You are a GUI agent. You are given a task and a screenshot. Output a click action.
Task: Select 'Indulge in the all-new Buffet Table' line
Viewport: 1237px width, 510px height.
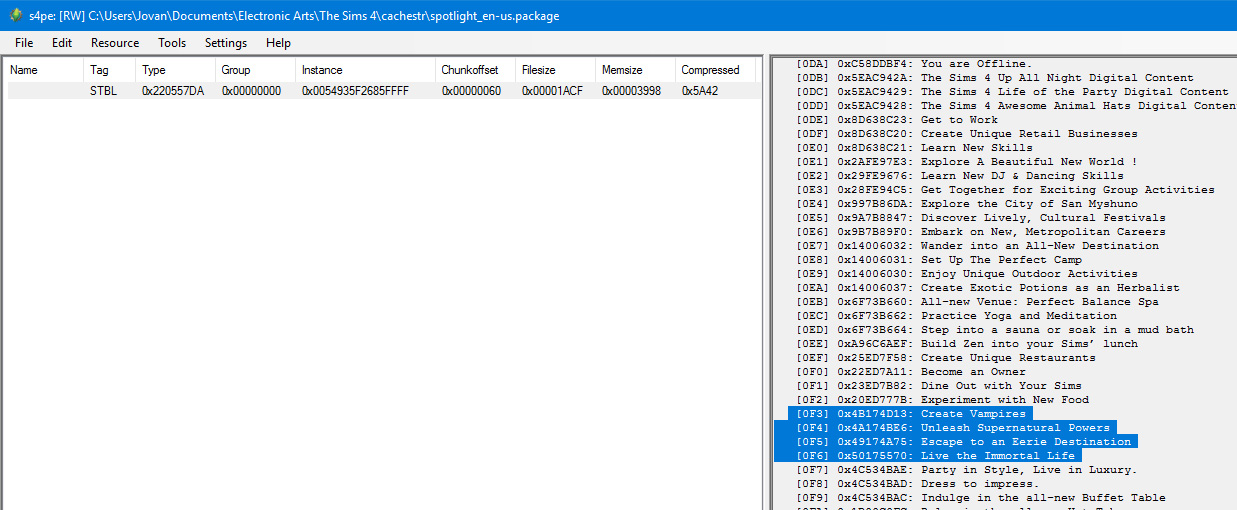click(981, 498)
